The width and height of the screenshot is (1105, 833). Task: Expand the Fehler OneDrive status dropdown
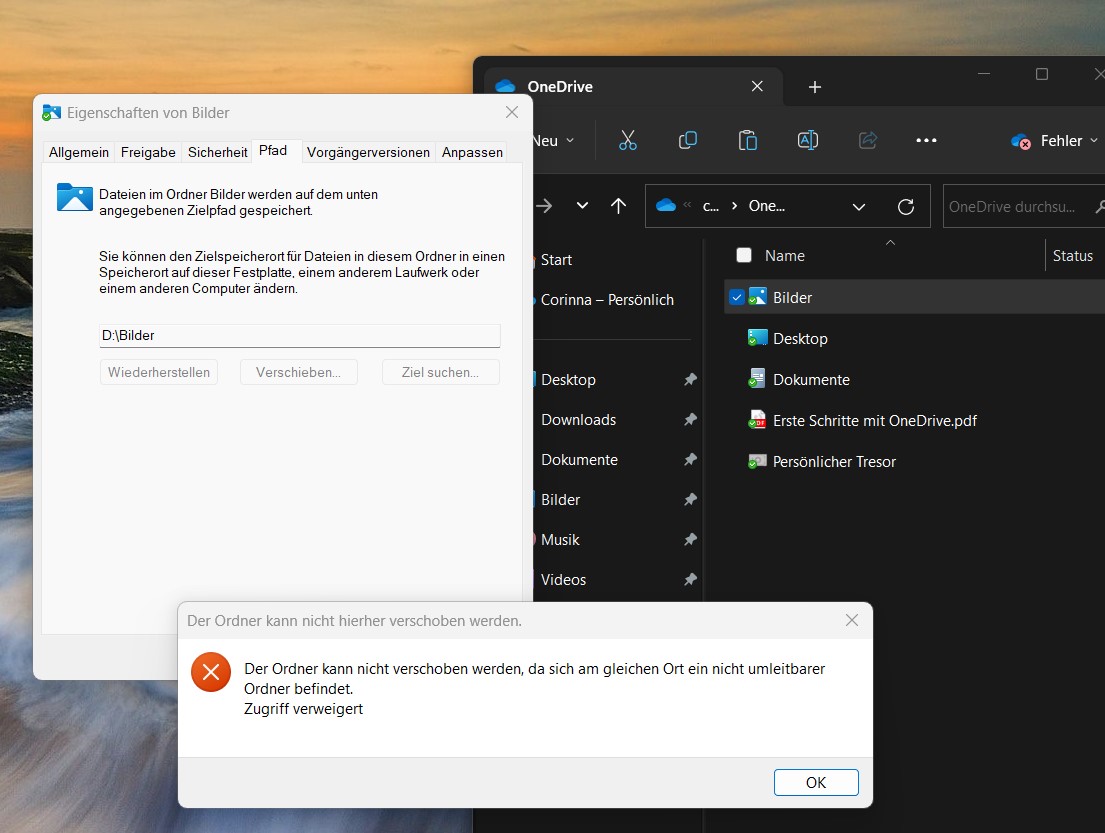[x=1093, y=141]
